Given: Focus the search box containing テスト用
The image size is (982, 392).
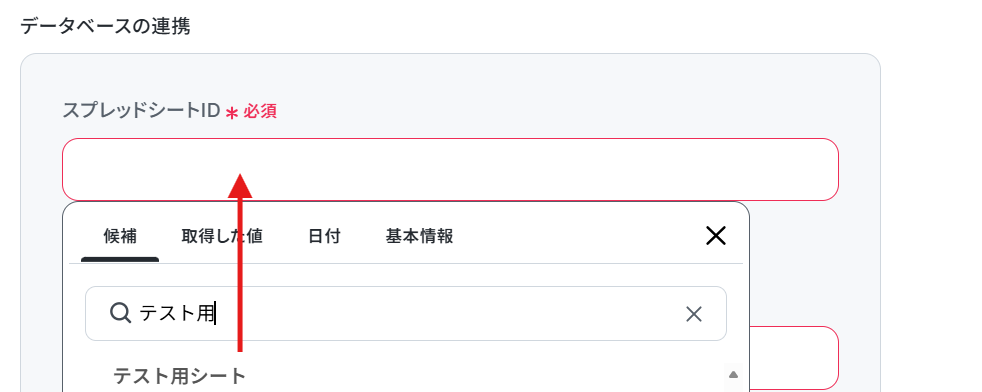Looking at the screenshot, I should pos(406,314).
